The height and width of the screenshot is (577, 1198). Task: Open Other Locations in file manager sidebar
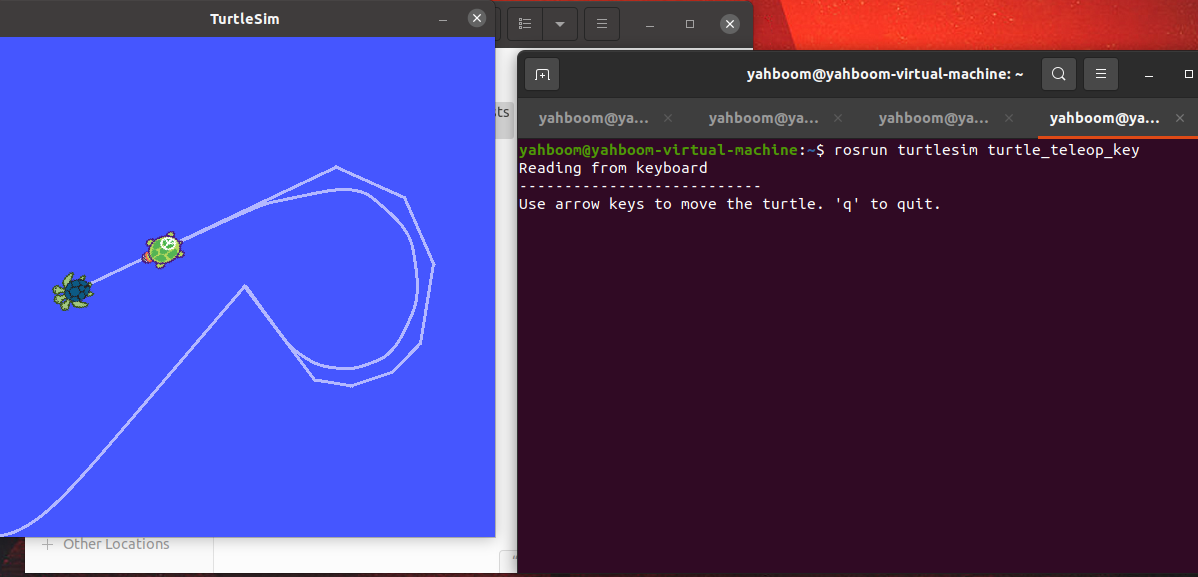click(116, 545)
